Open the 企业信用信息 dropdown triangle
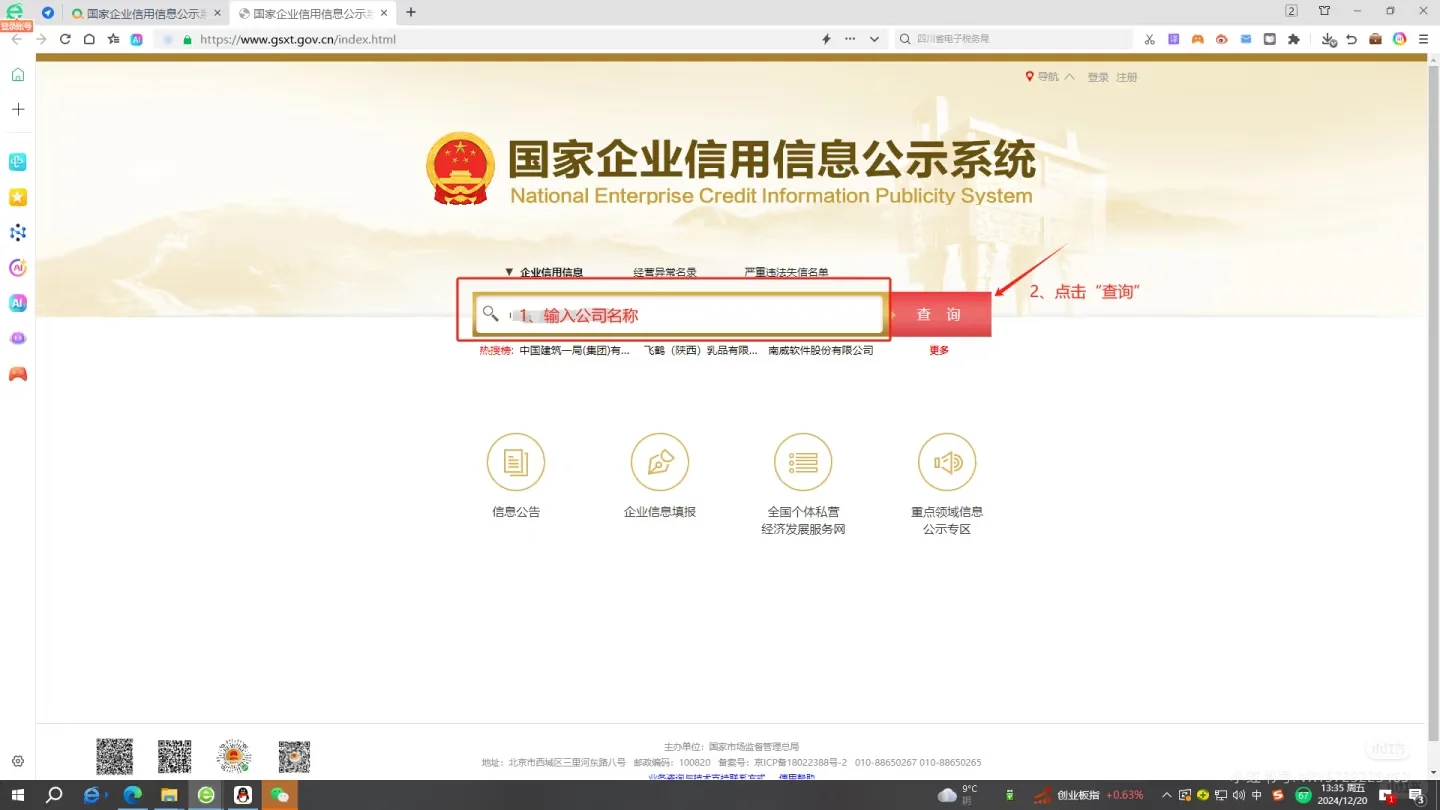Screen dimensions: 1440x810 (x=509, y=271)
